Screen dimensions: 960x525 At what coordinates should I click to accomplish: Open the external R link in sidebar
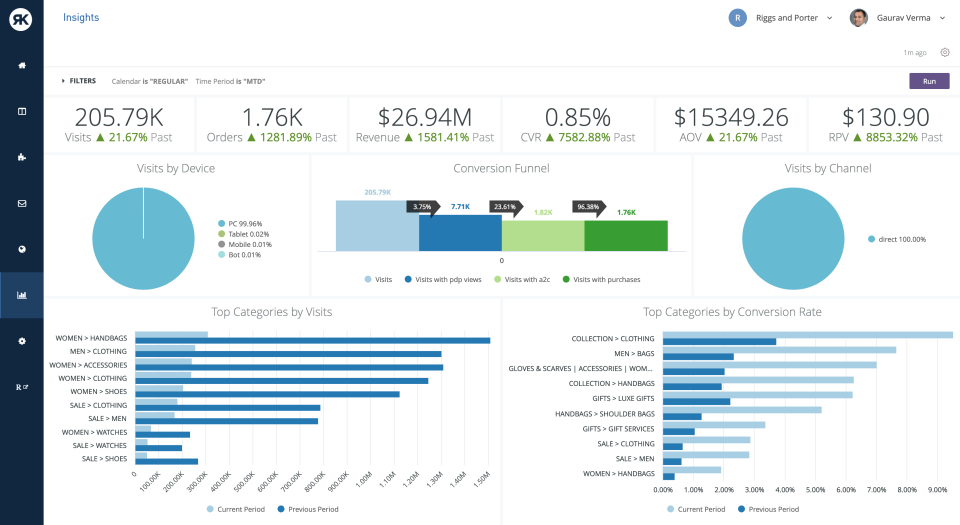coord(21,387)
